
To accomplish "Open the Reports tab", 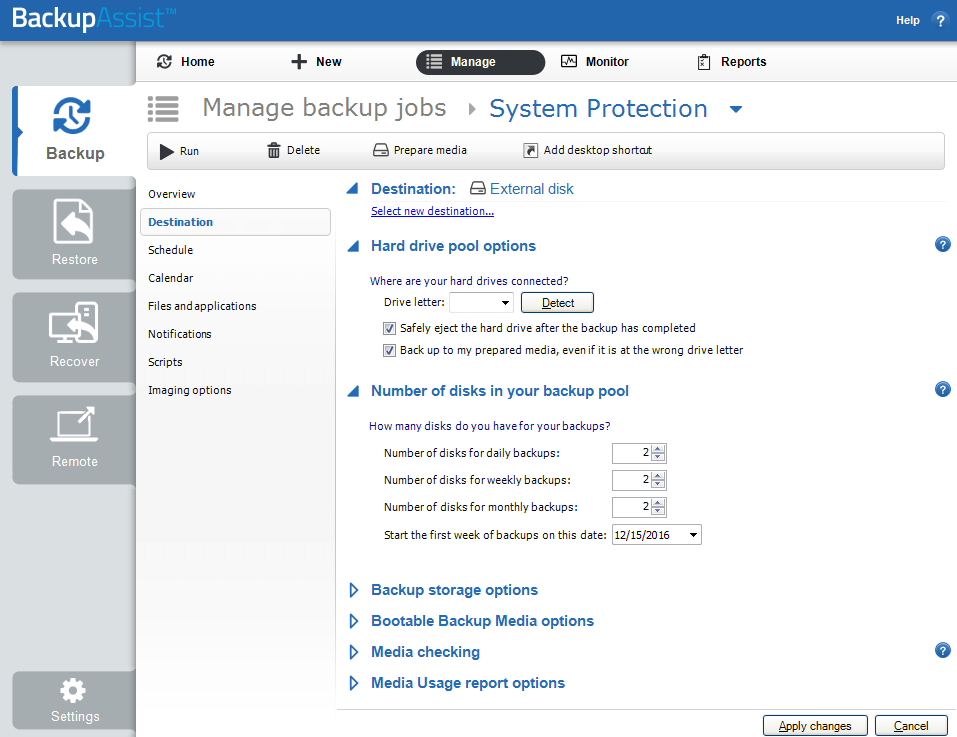I will point(731,62).
